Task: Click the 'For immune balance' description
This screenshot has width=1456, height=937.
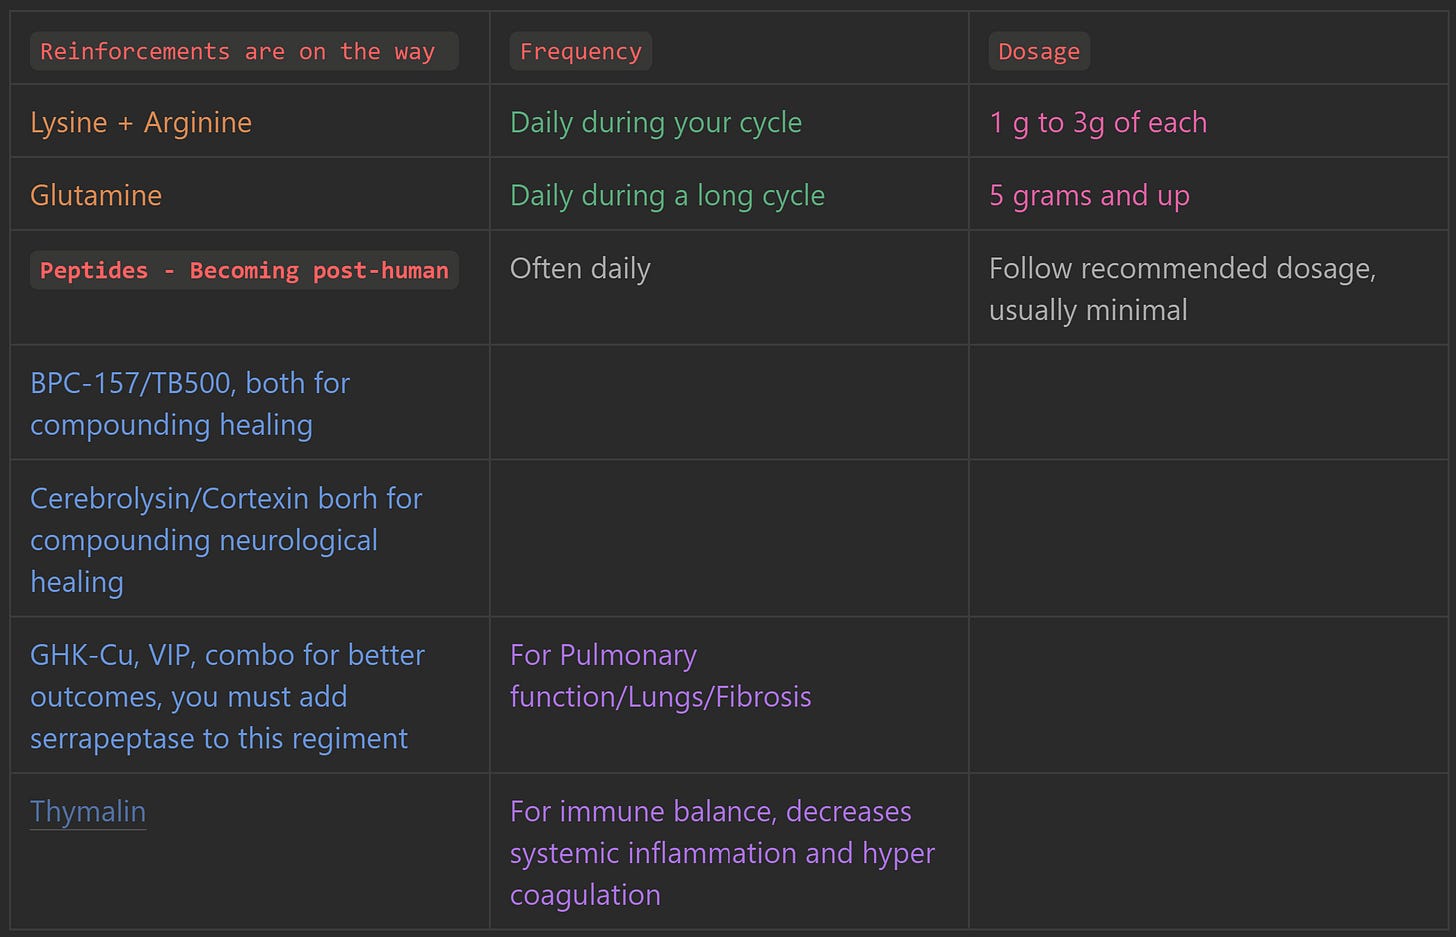Action: click(x=722, y=853)
